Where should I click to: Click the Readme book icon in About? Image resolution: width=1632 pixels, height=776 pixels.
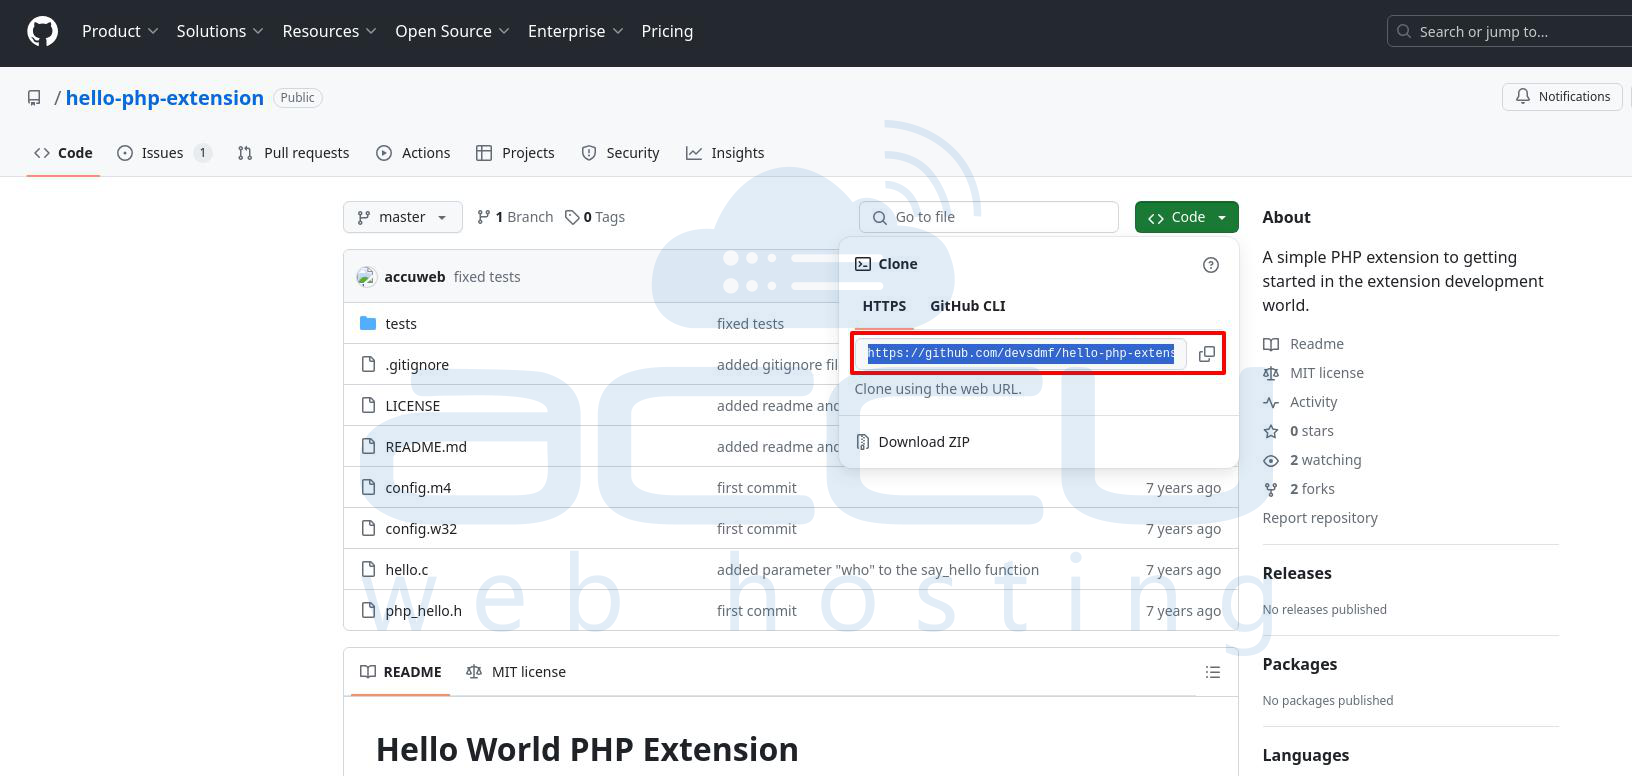tap(1271, 345)
